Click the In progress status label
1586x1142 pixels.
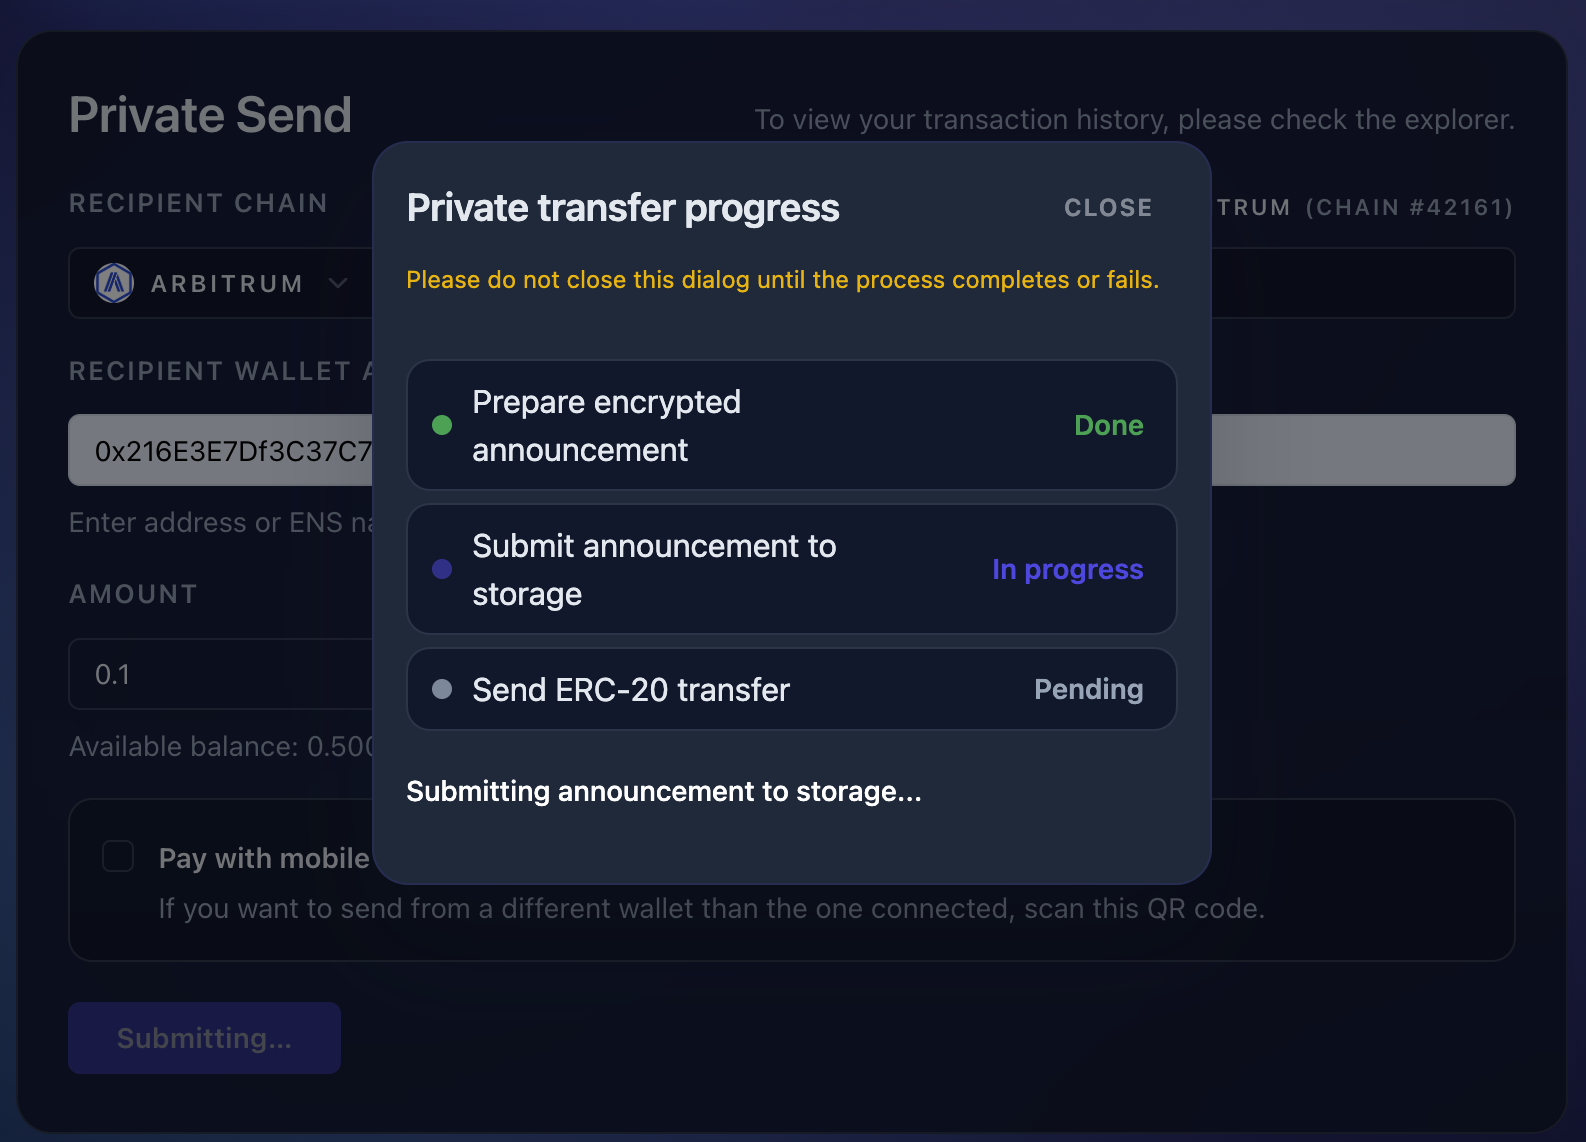click(x=1067, y=569)
